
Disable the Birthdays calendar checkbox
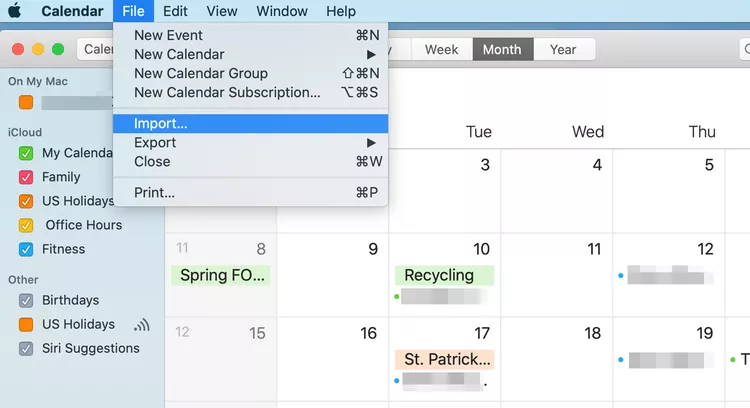point(26,300)
